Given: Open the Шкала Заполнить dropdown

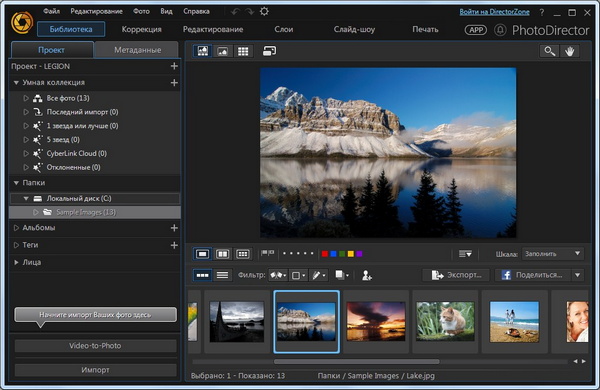Looking at the screenshot, I should [x=553, y=254].
